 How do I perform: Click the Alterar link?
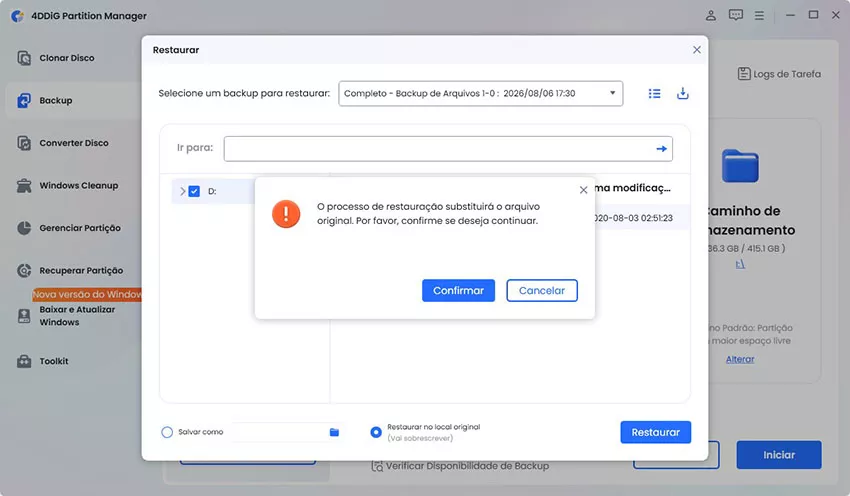point(740,359)
